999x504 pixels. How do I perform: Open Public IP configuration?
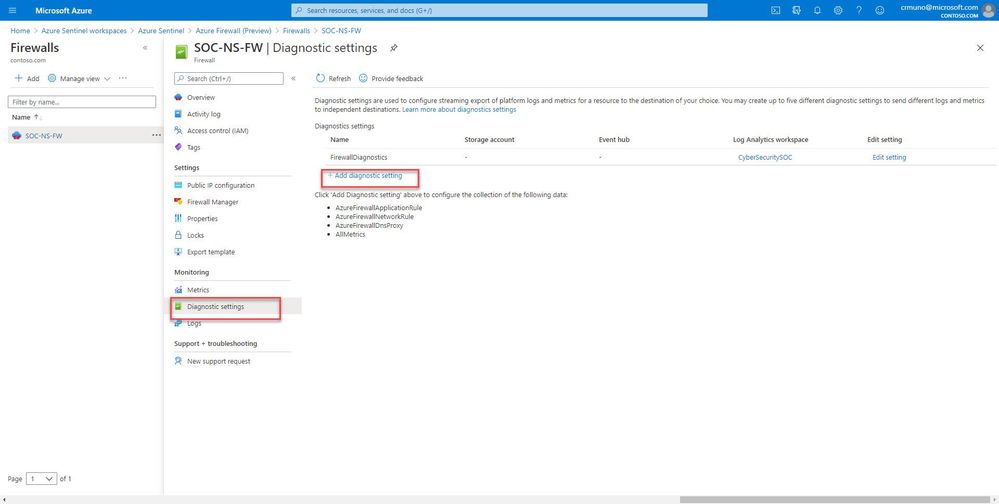point(220,185)
